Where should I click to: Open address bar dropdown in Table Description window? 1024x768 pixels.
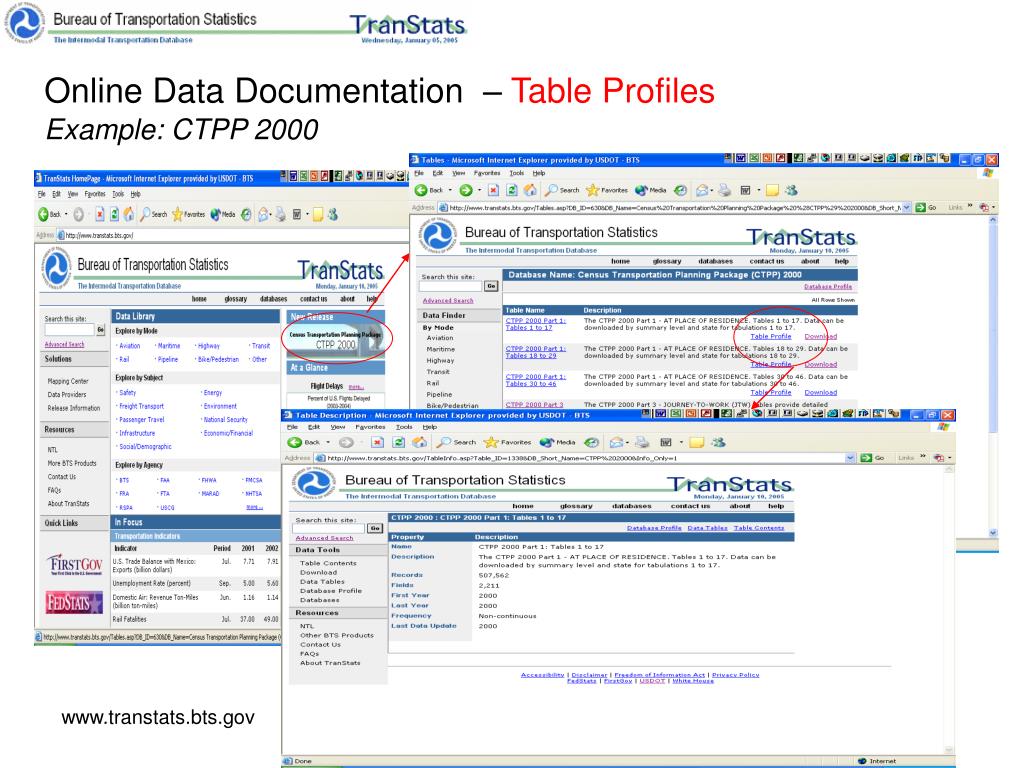(x=850, y=458)
